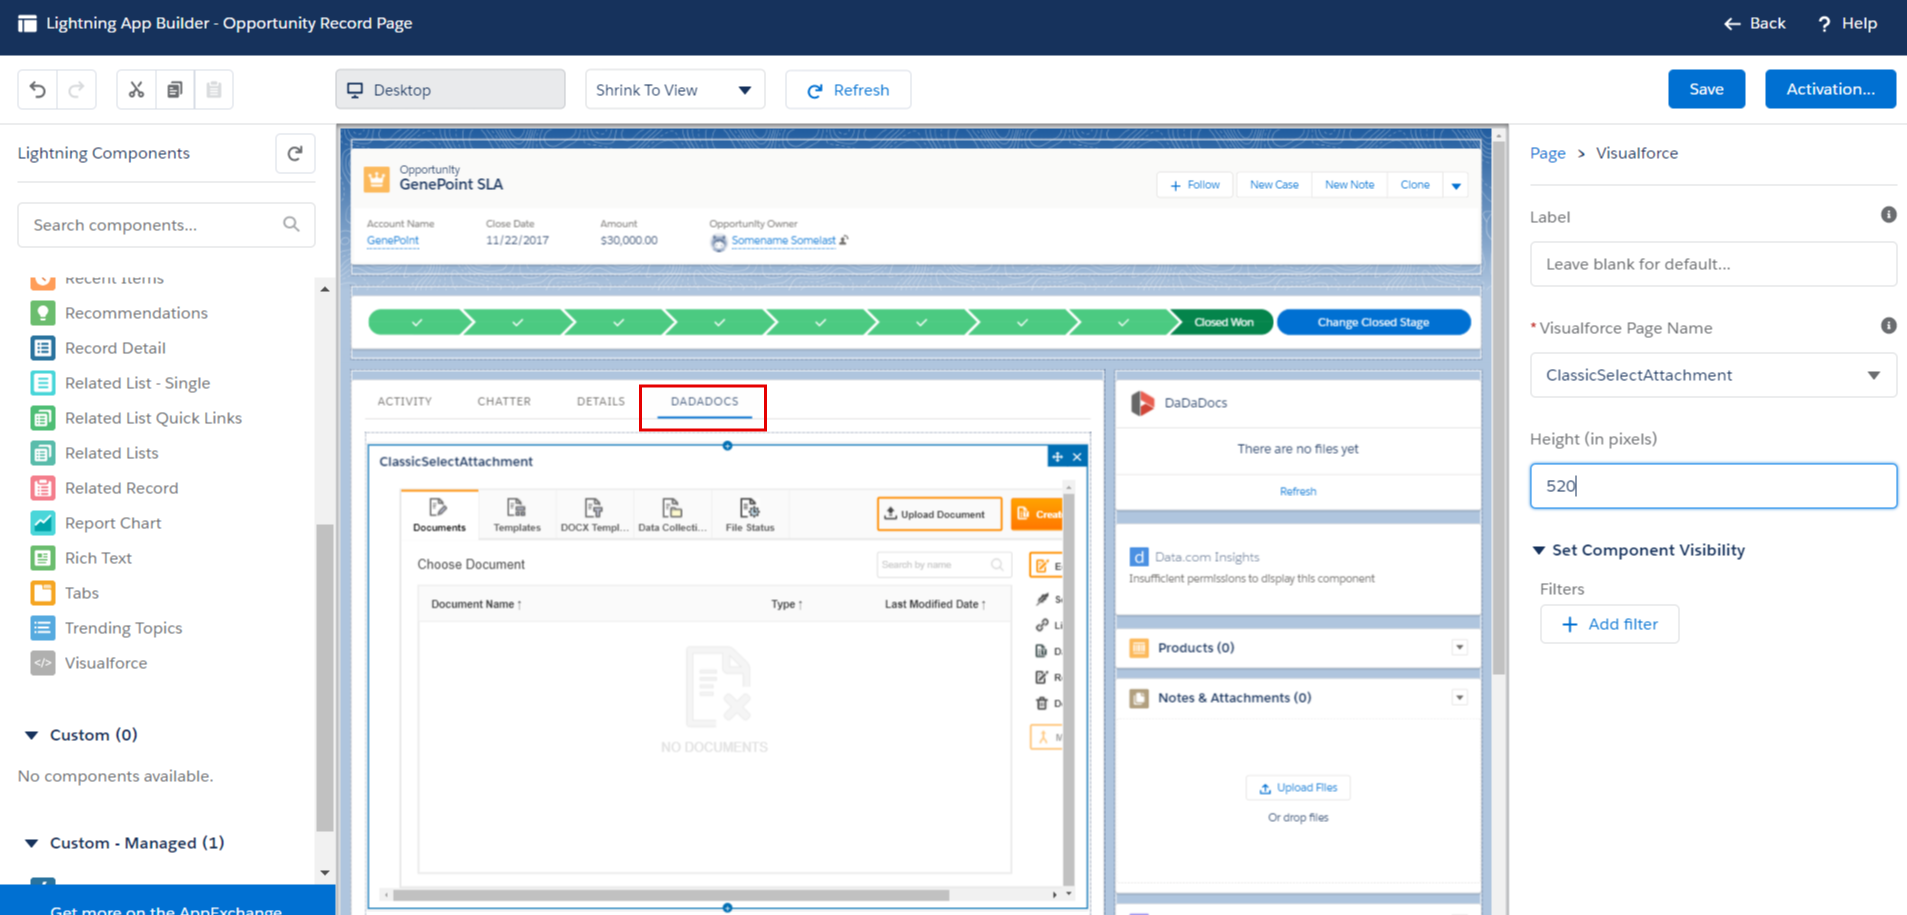
Task: Delete the ClassicSelectAttachment component with X
Action: point(1077,457)
